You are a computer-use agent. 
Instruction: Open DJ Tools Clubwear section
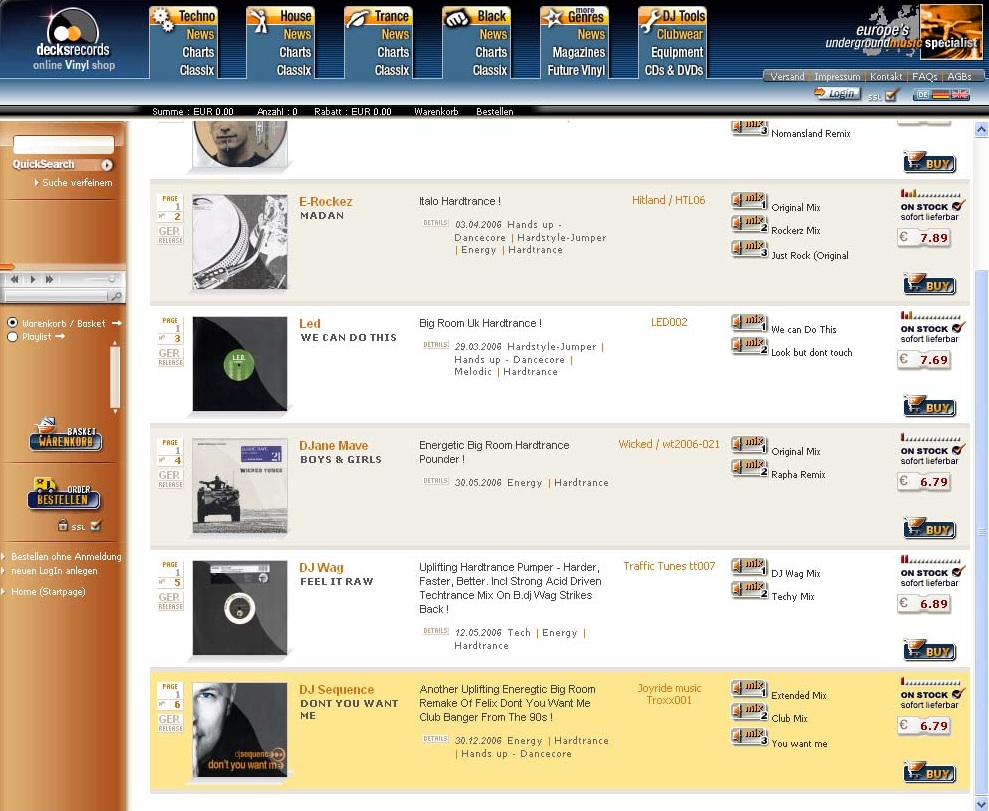click(680, 34)
